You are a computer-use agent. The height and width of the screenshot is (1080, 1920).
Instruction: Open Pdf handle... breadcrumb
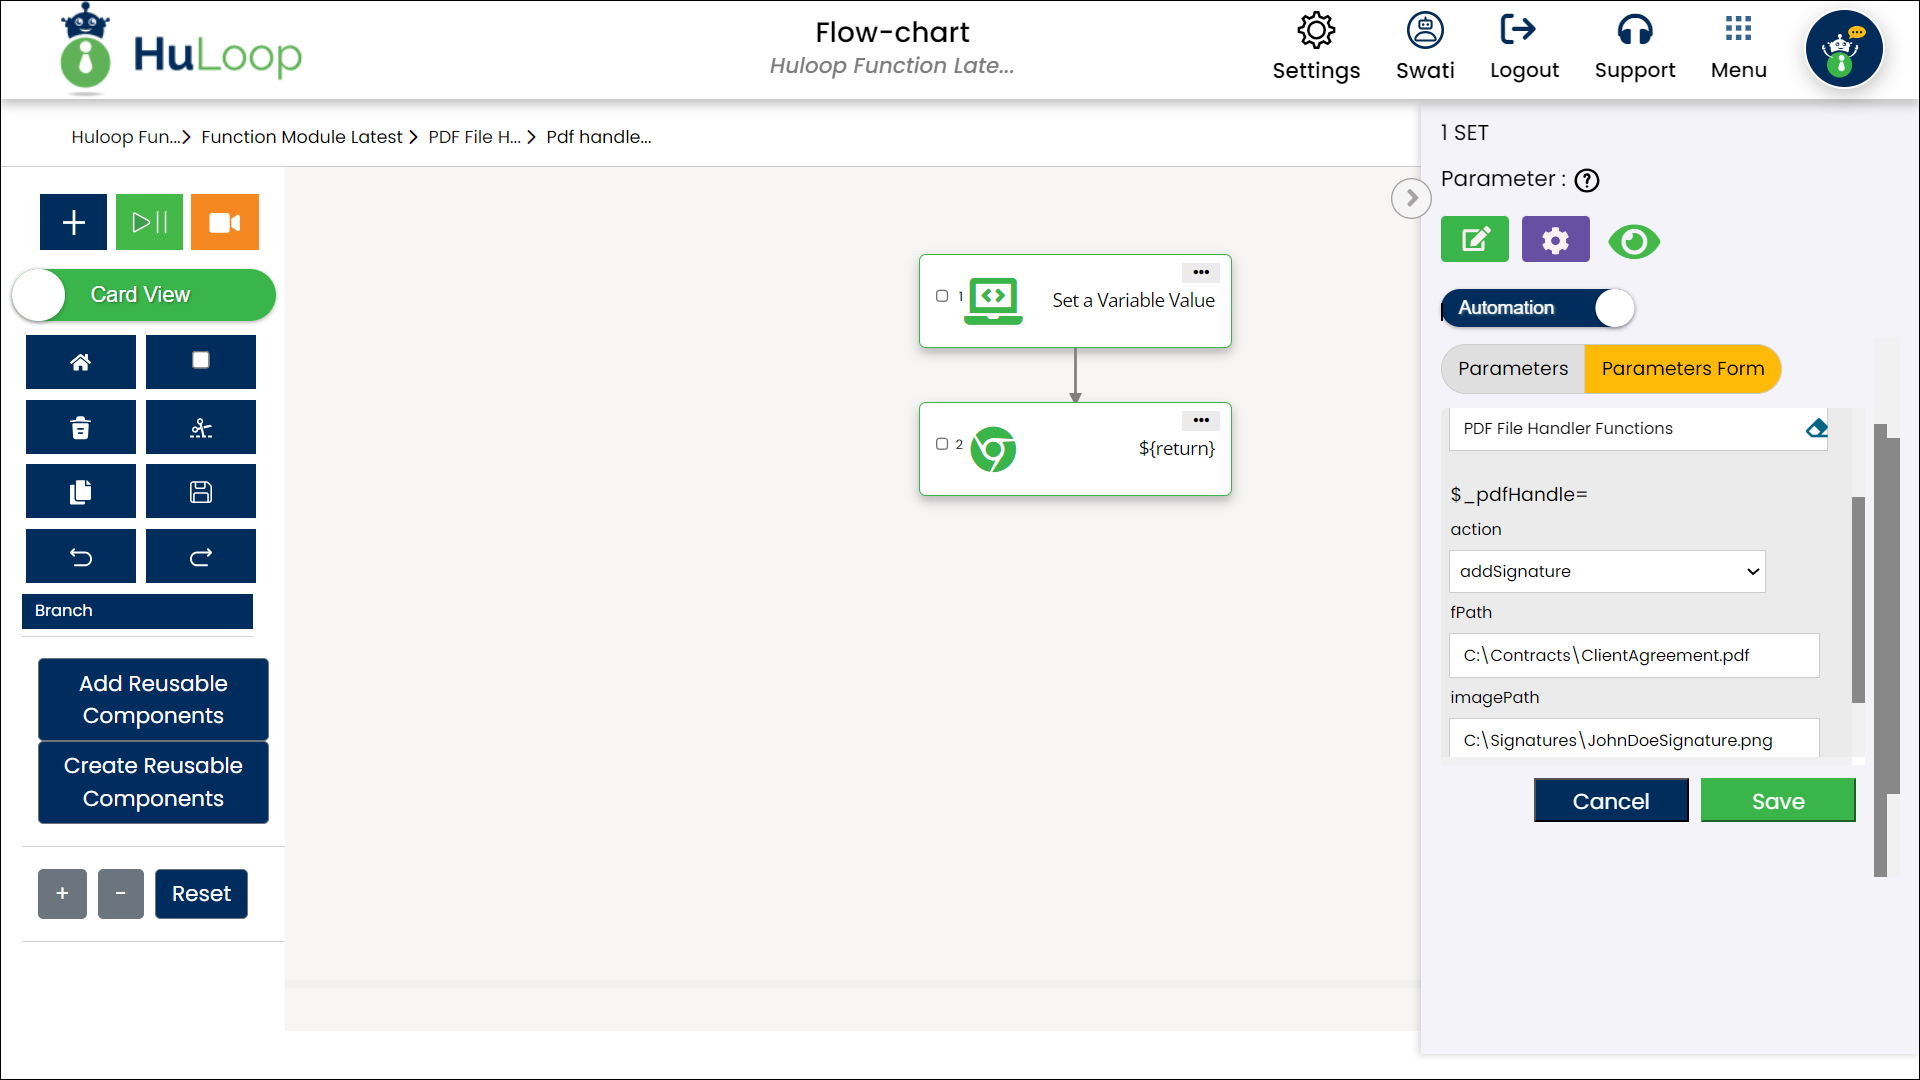click(599, 137)
